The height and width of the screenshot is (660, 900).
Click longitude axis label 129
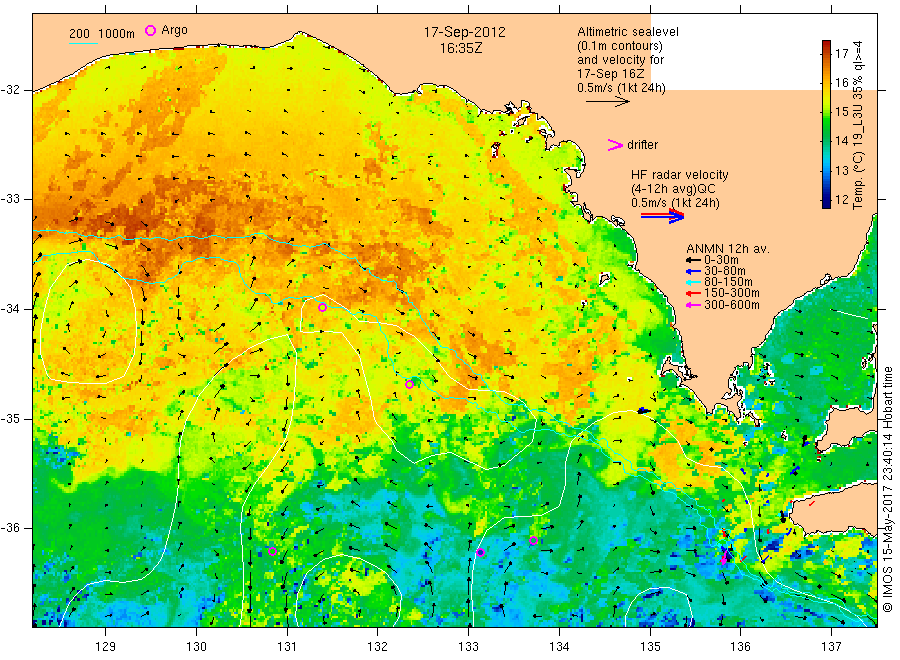pyautogui.click(x=106, y=646)
